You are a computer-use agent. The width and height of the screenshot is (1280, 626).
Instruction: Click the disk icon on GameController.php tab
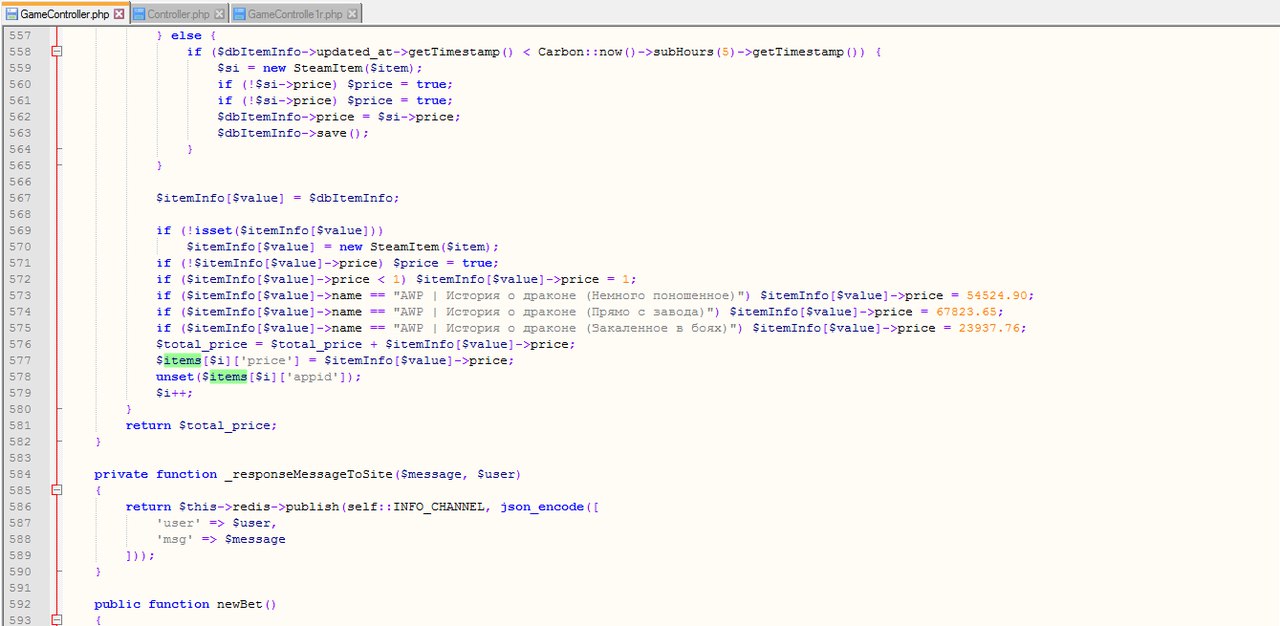(12, 14)
